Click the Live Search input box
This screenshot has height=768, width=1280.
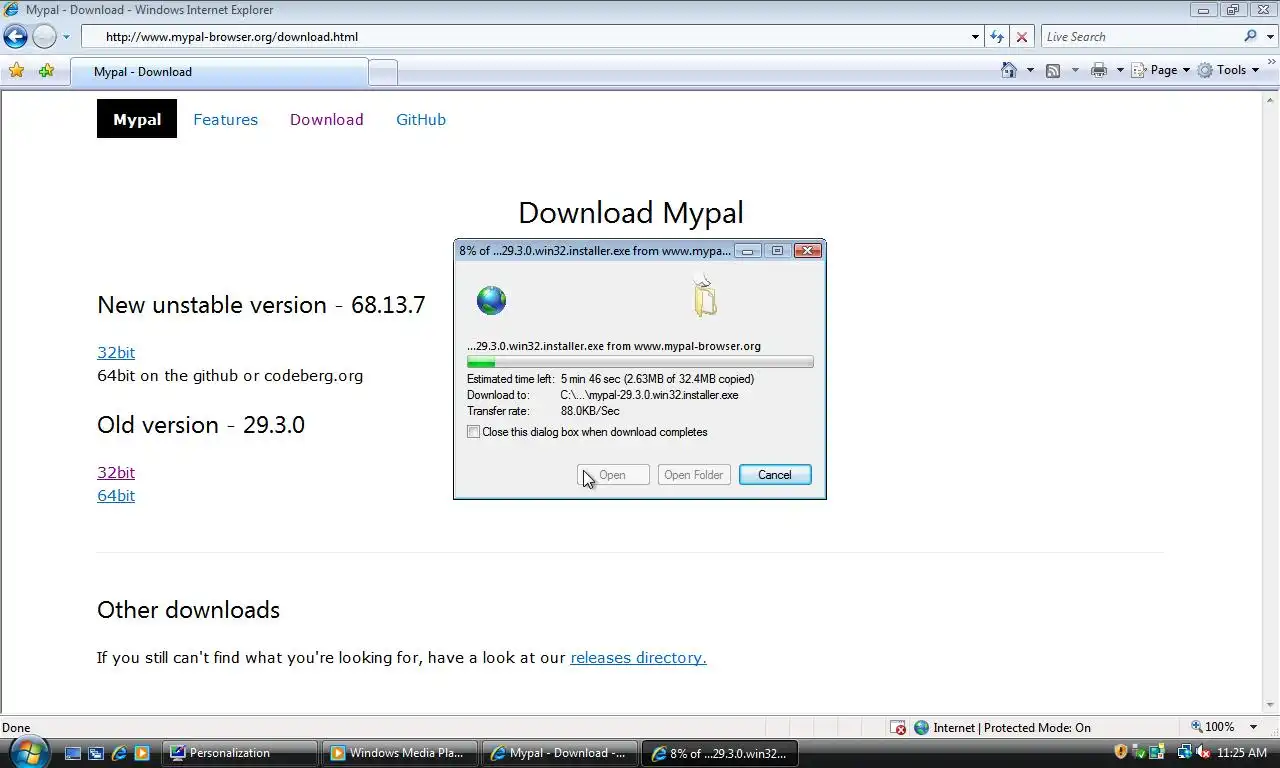[1140, 37]
